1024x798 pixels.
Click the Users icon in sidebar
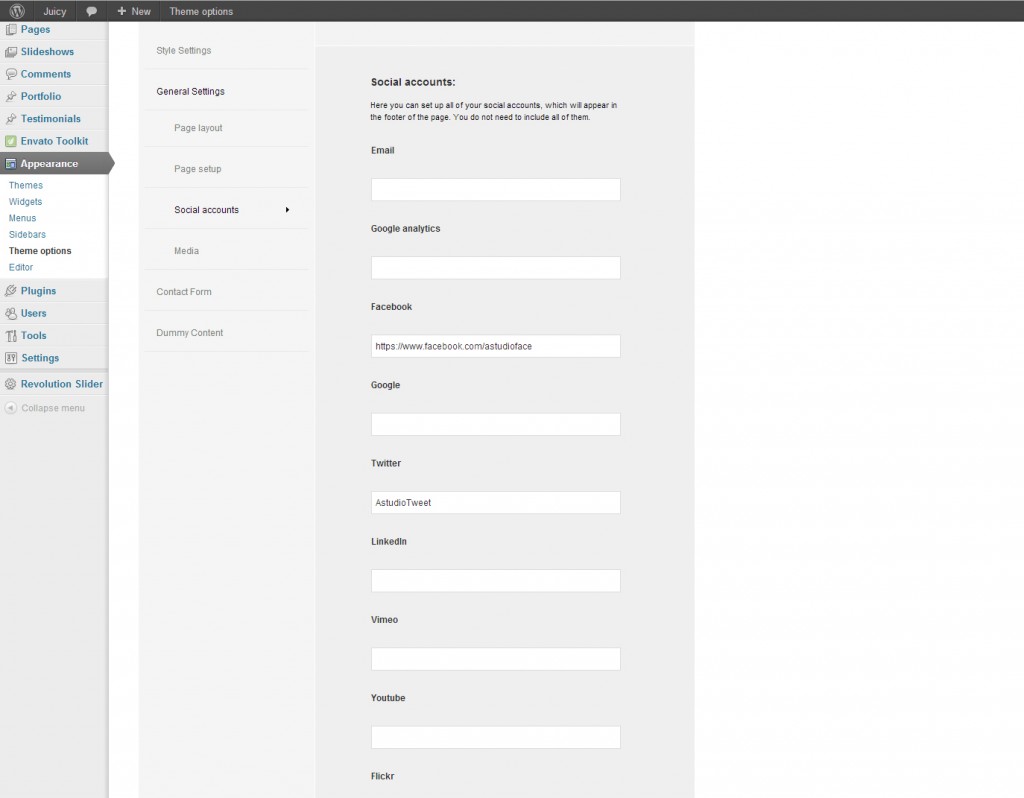[x=11, y=313]
